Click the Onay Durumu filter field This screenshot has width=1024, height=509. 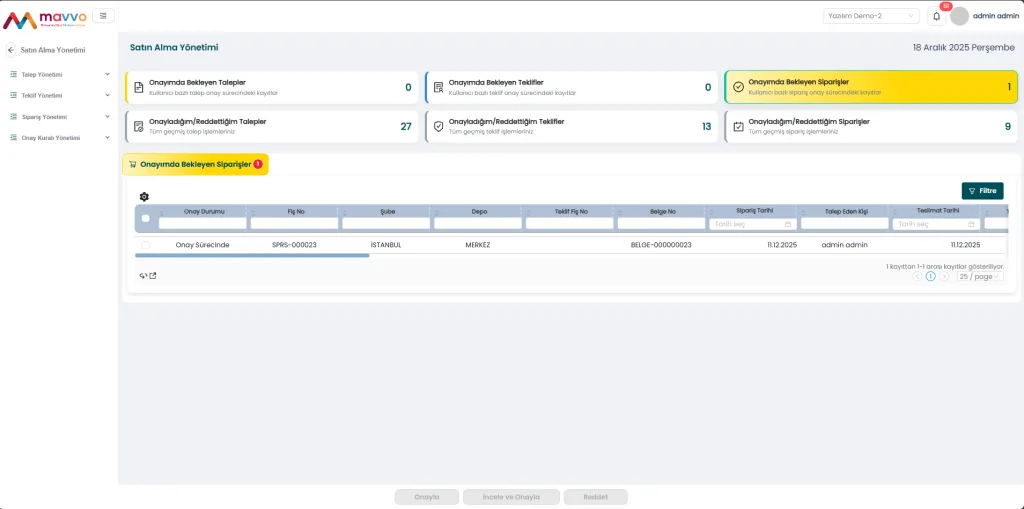(202, 223)
